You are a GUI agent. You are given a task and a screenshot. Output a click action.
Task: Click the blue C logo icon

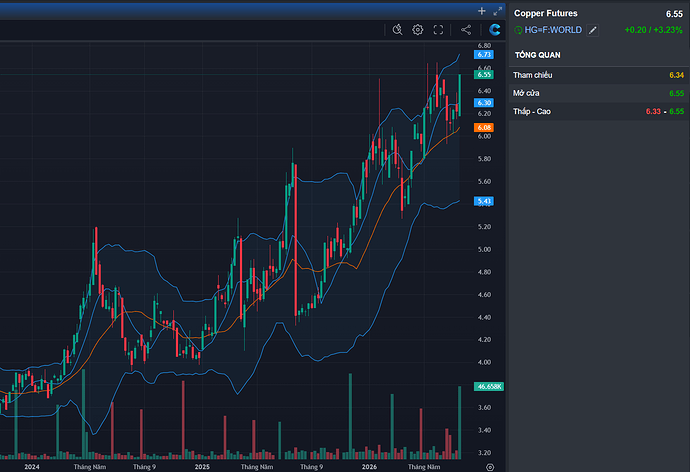(x=495, y=29)
